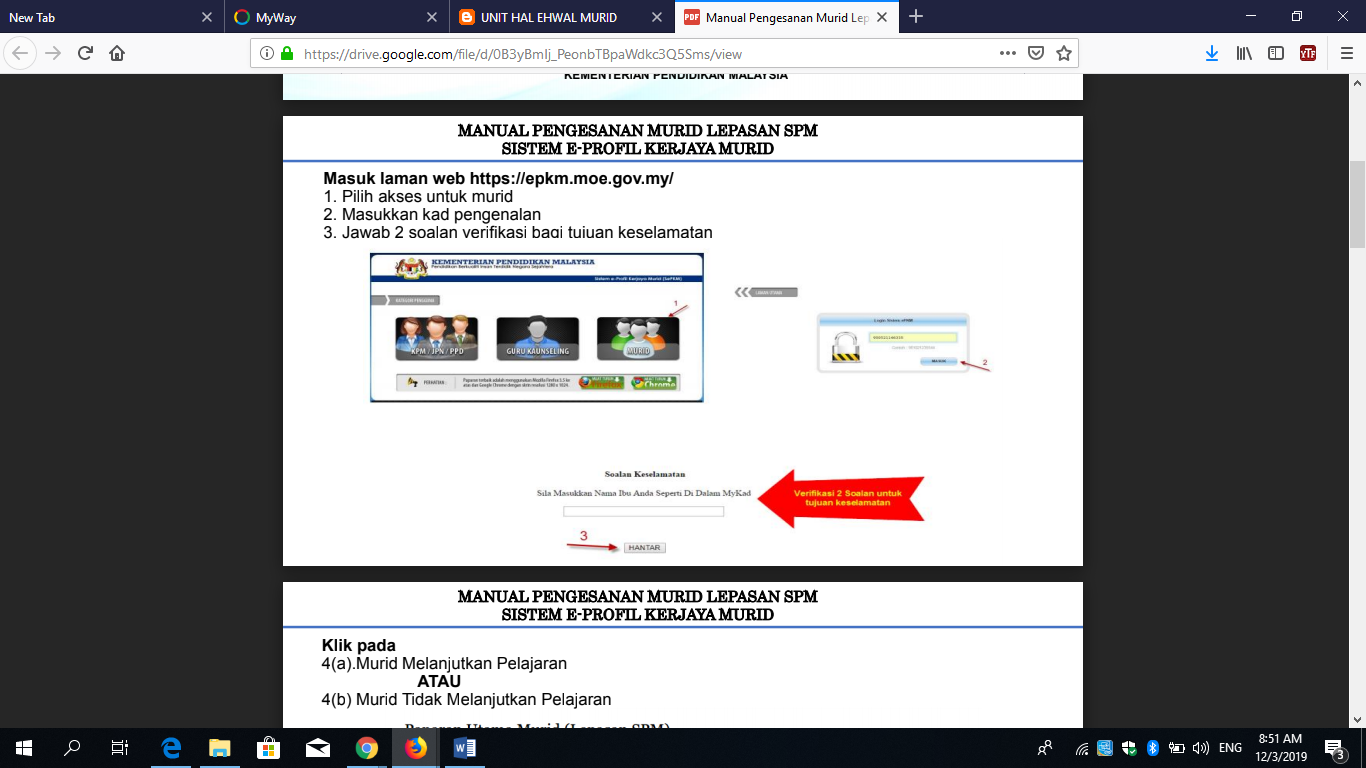Toggle the Firefox sidebar view
This screenshot has height=768, width=1366.
[x=1276, y=53]
